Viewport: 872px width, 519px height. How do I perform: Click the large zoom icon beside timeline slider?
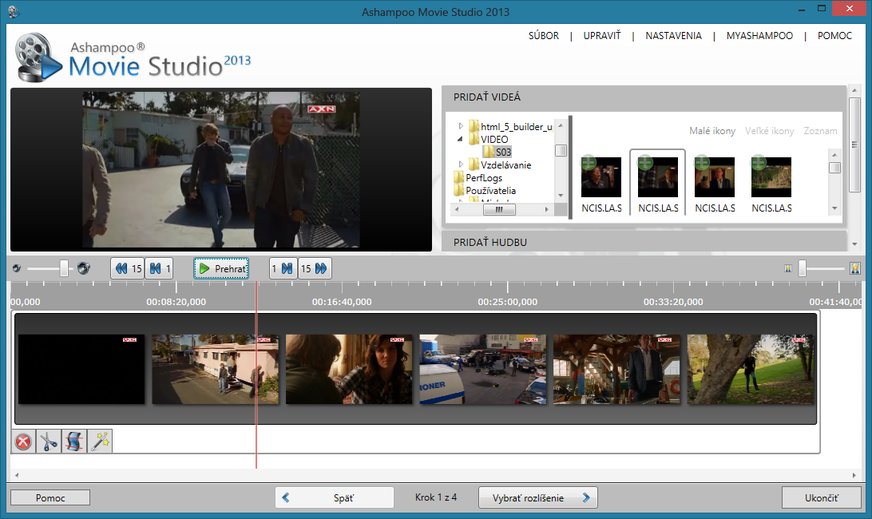pyautogui.click(x=855, y=268)
